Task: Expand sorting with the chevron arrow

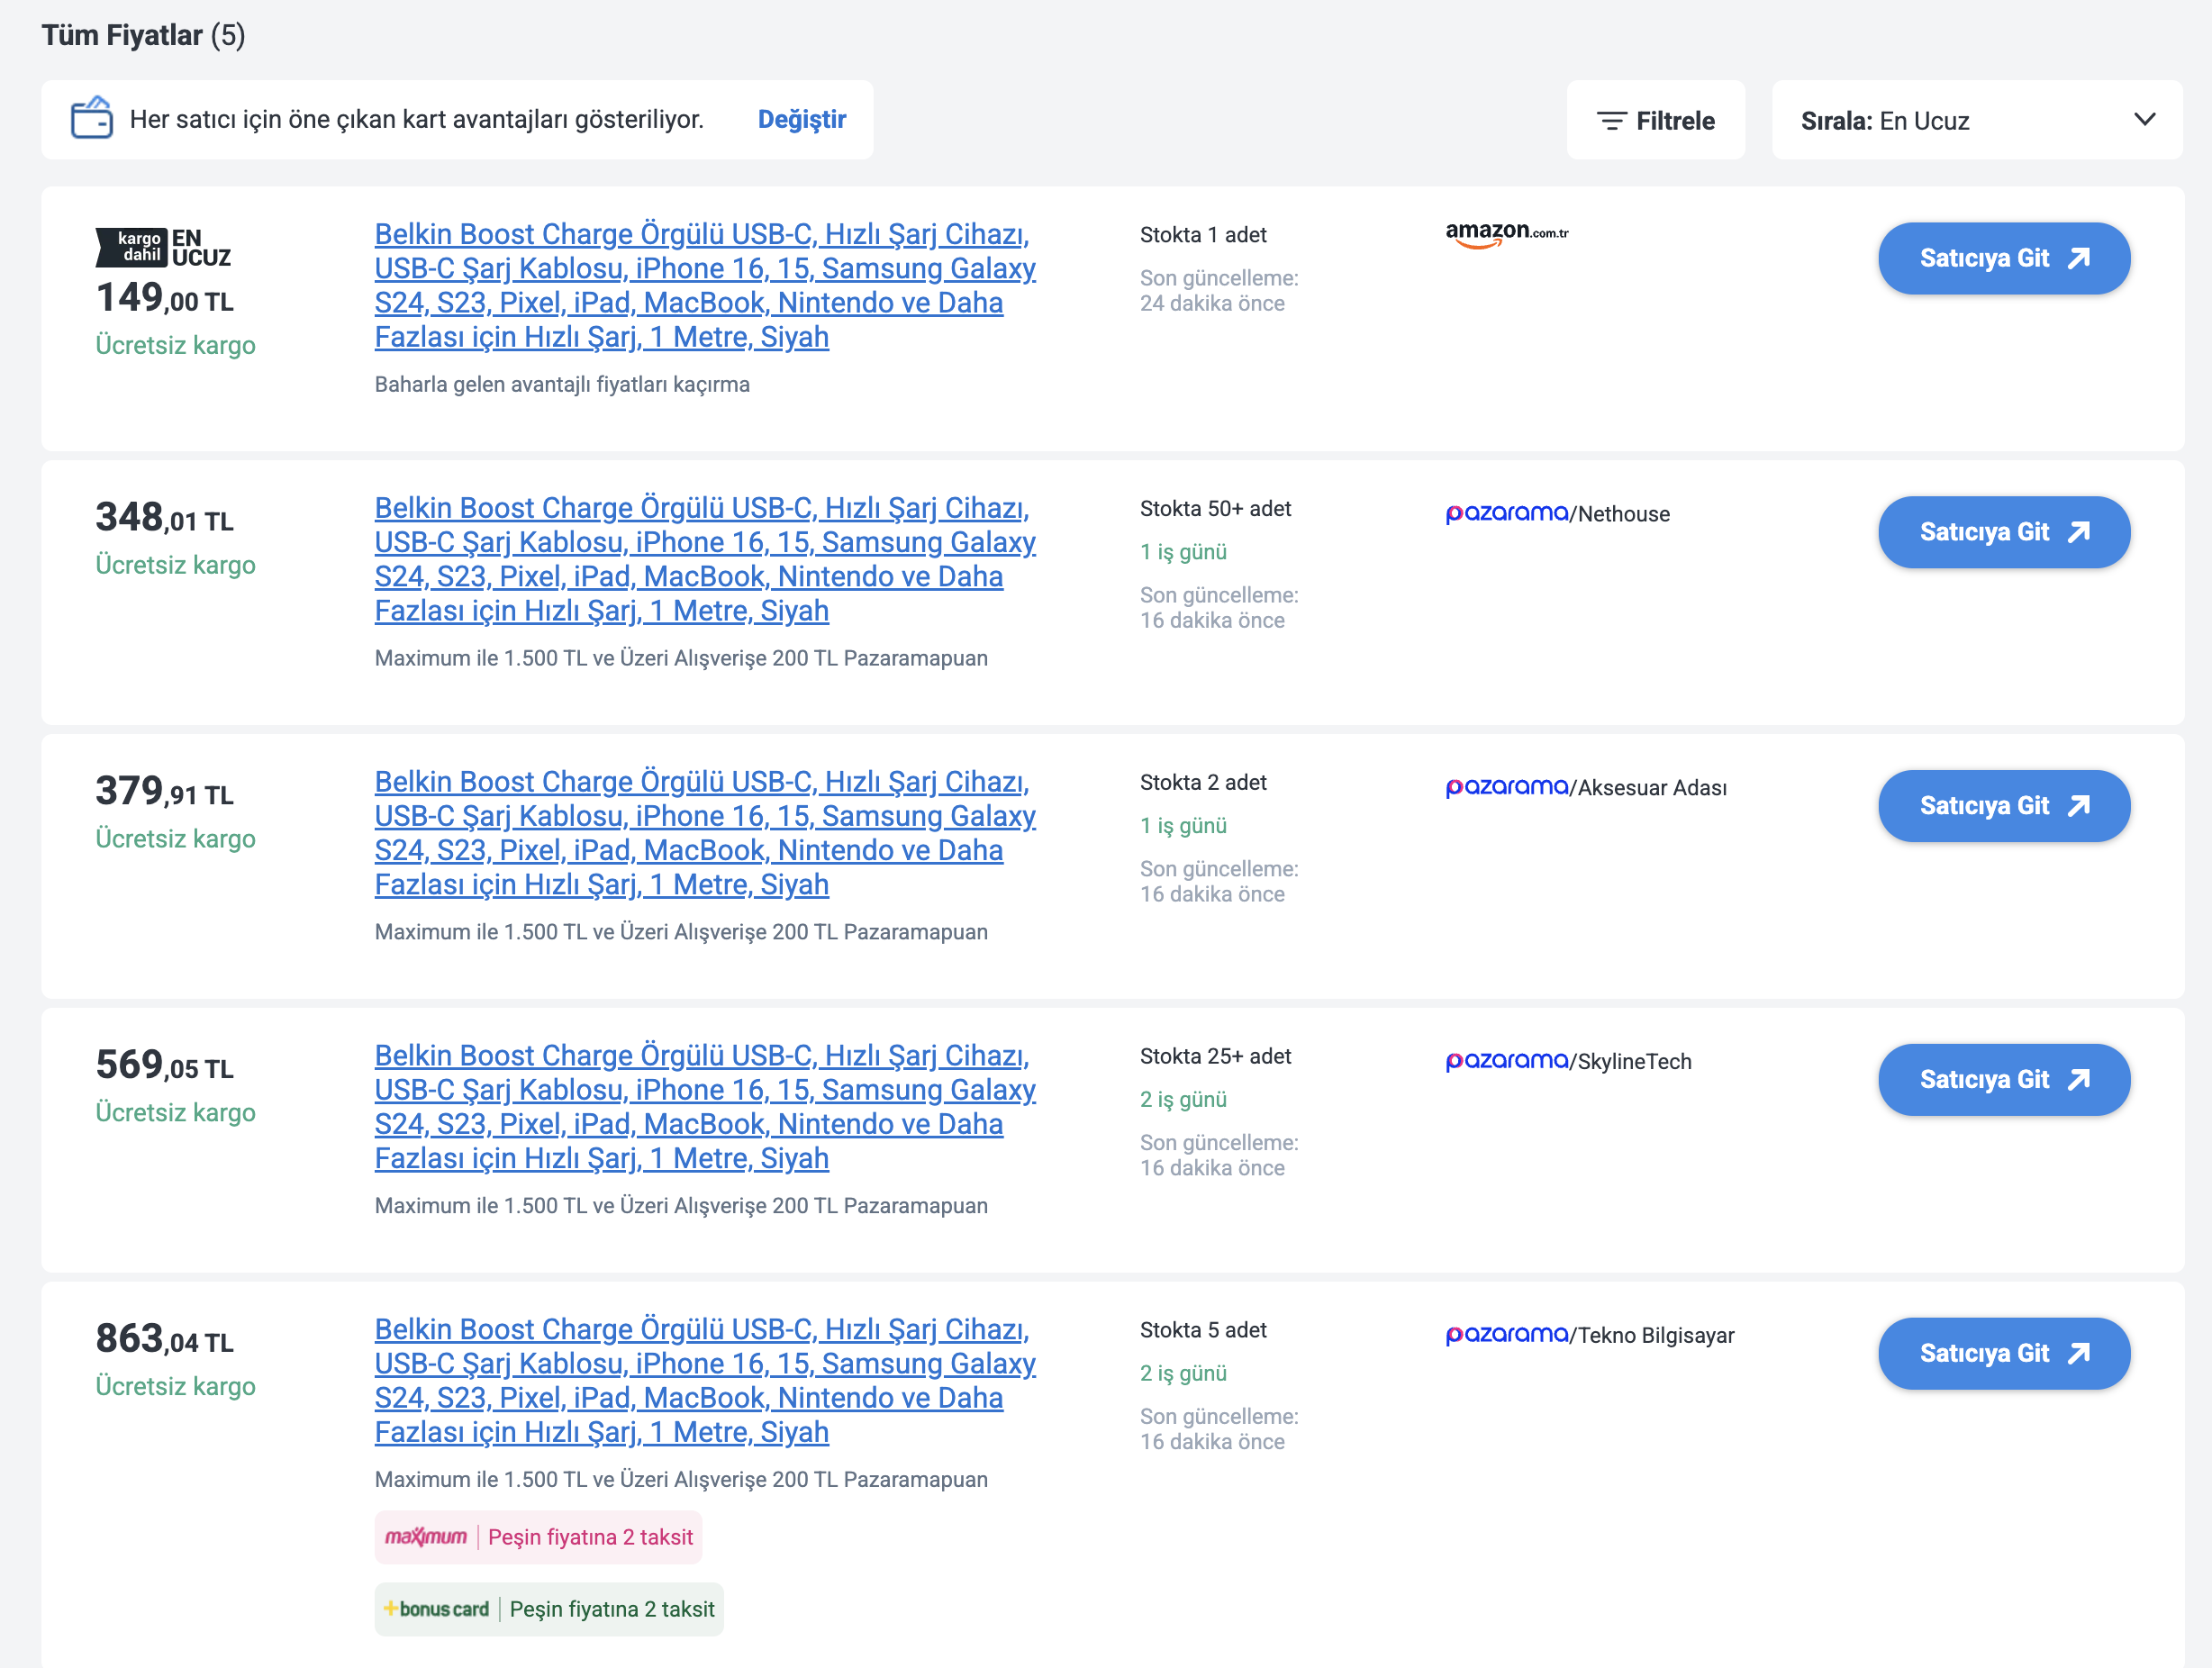Action: click(2144, 120)
